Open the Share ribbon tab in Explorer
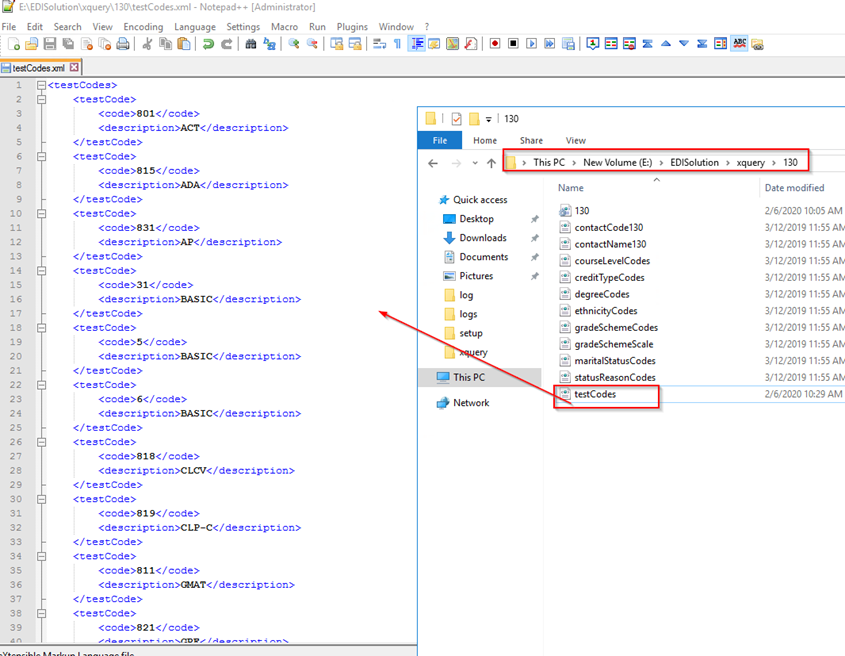Screen dimensions: 845x656 click(531, 140)
